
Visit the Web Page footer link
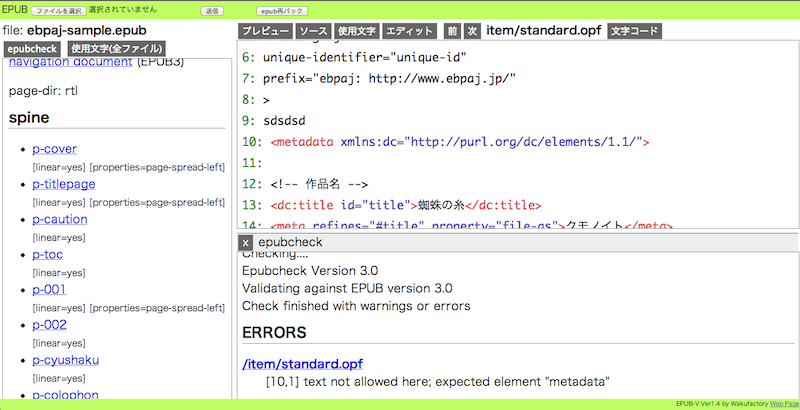coord(783,402)
